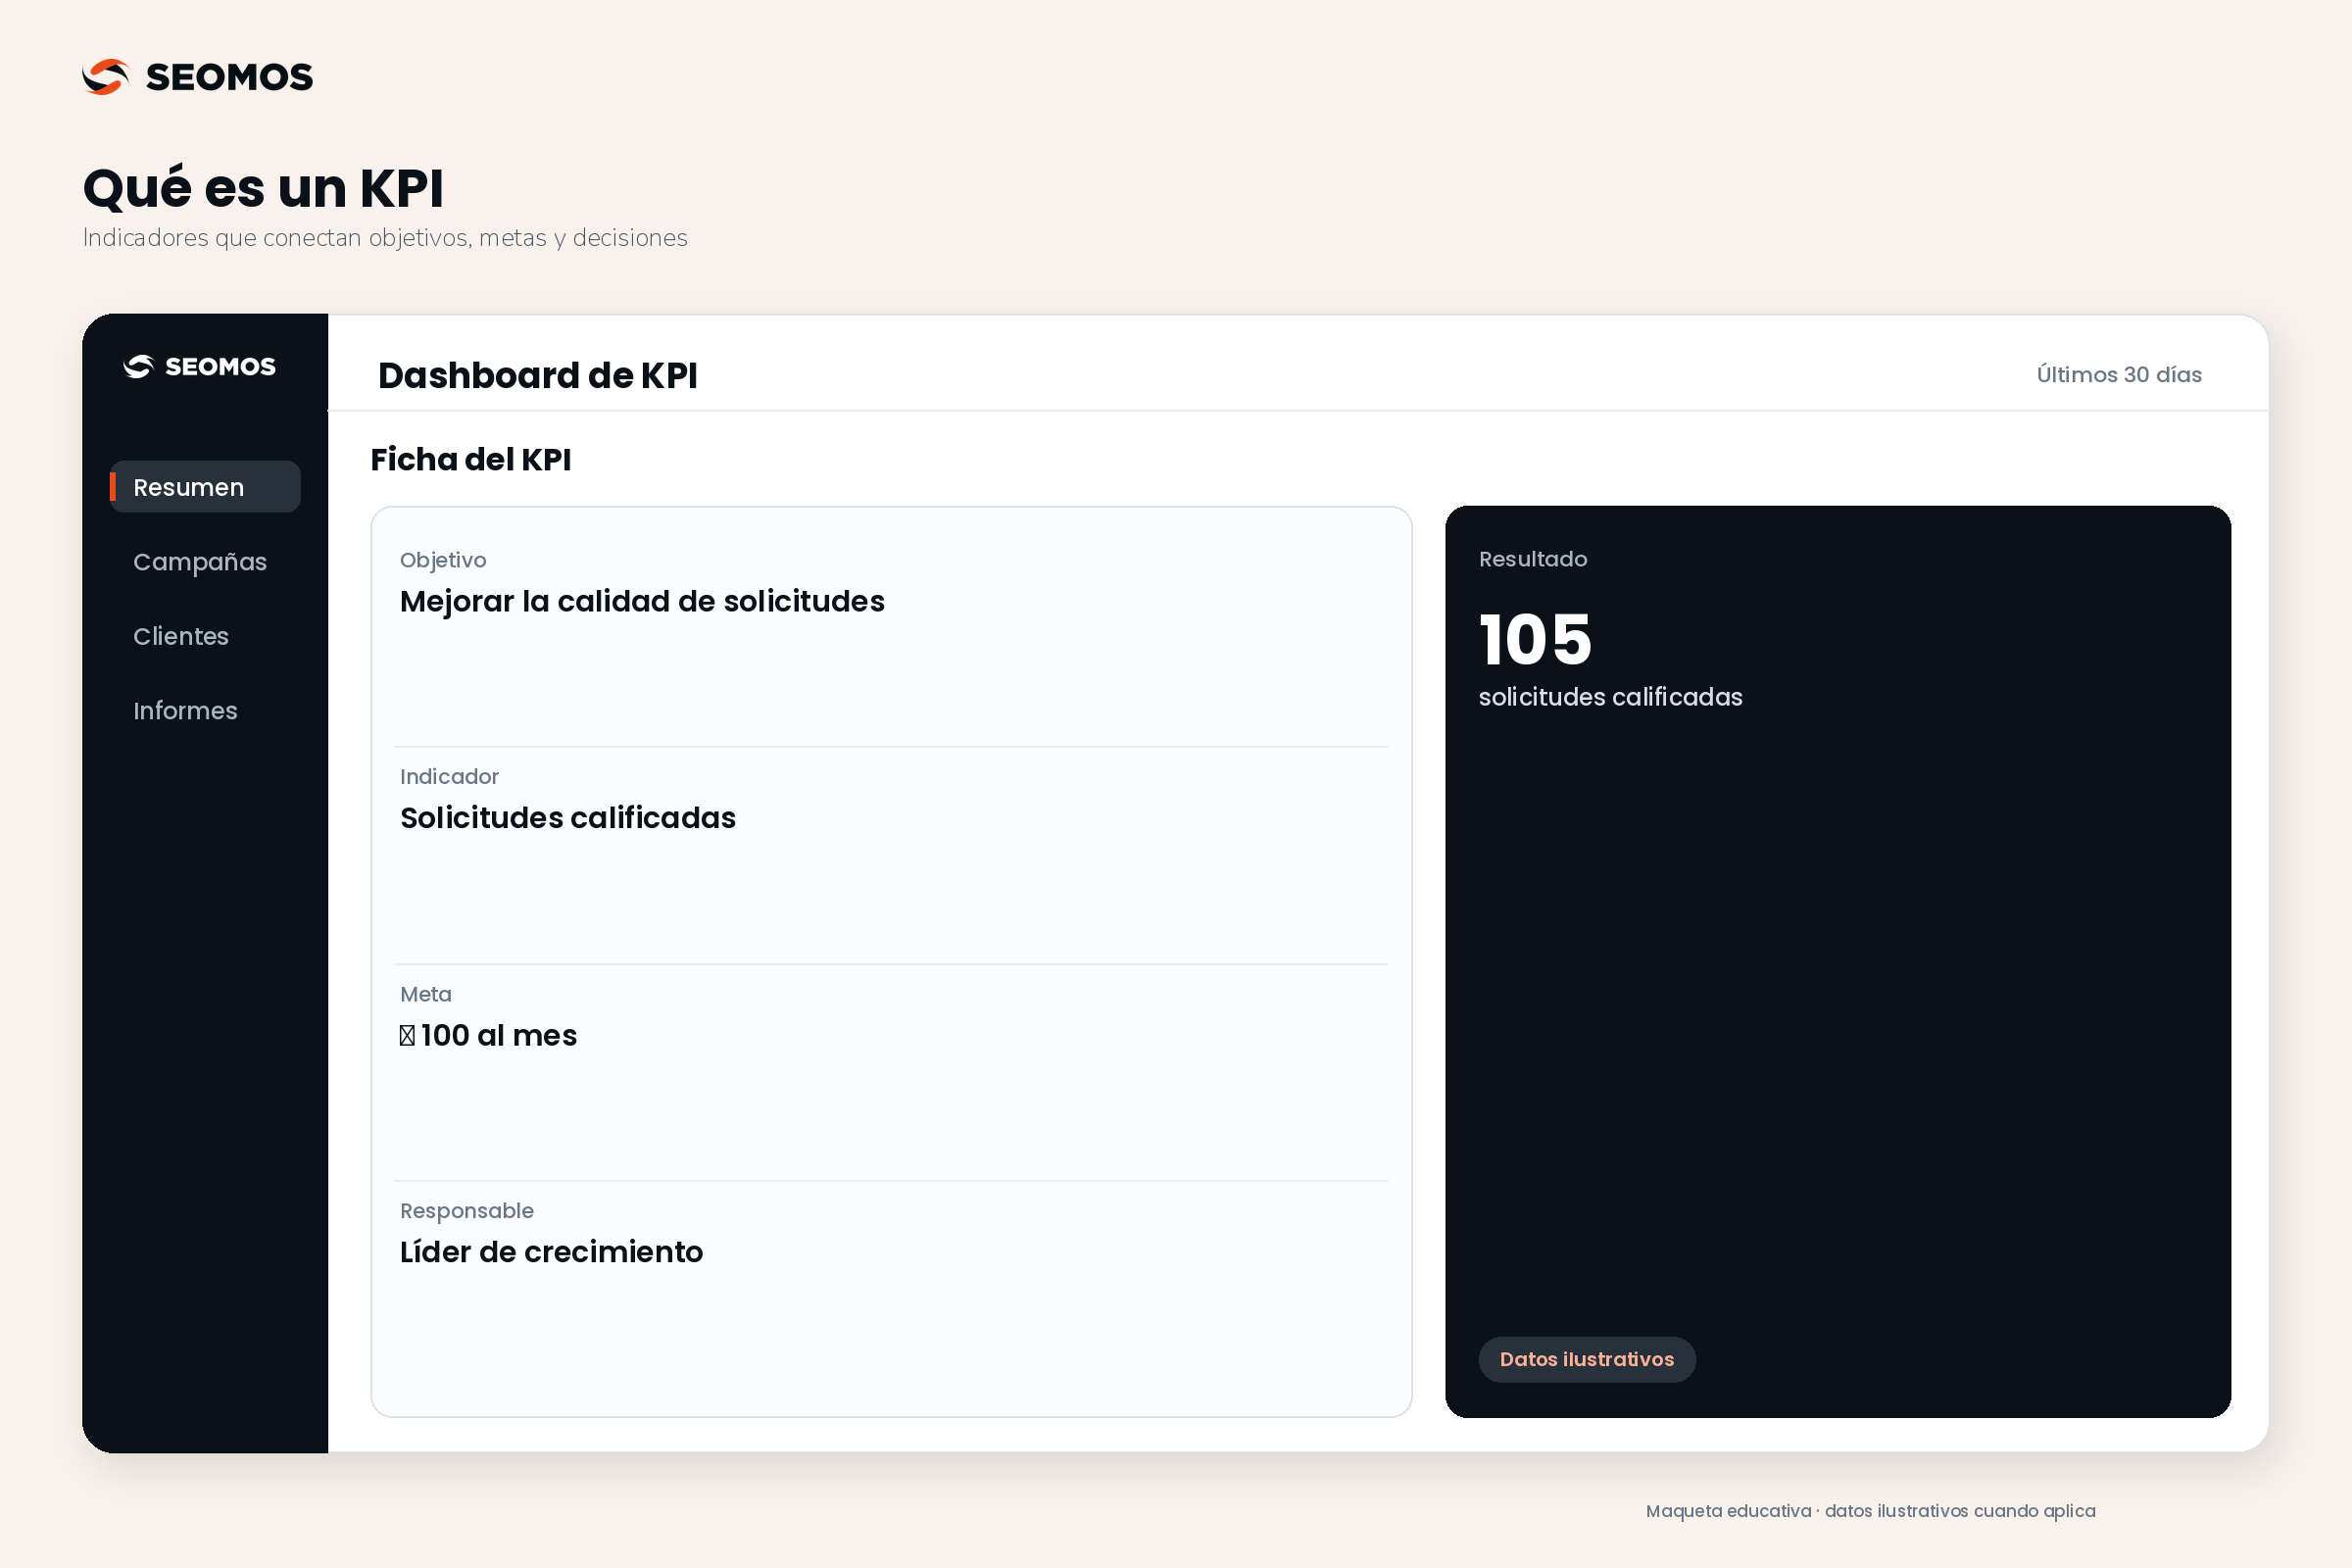The height and width of the screenshot is (1568, 2352).
Task: Click the 105 result number
Action: [1535, 639]
